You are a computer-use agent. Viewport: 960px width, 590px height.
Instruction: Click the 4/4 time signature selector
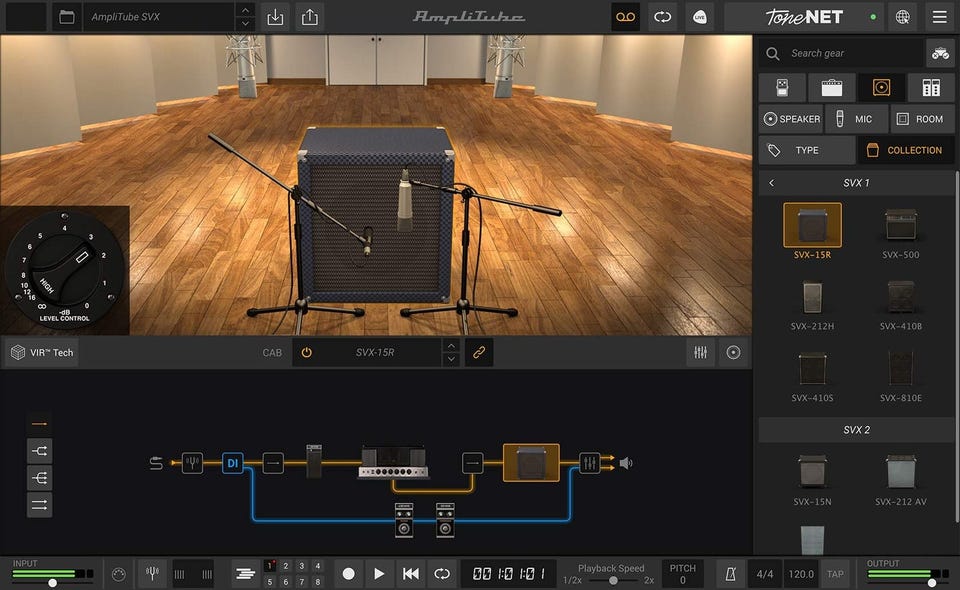(x=765, y=574)
